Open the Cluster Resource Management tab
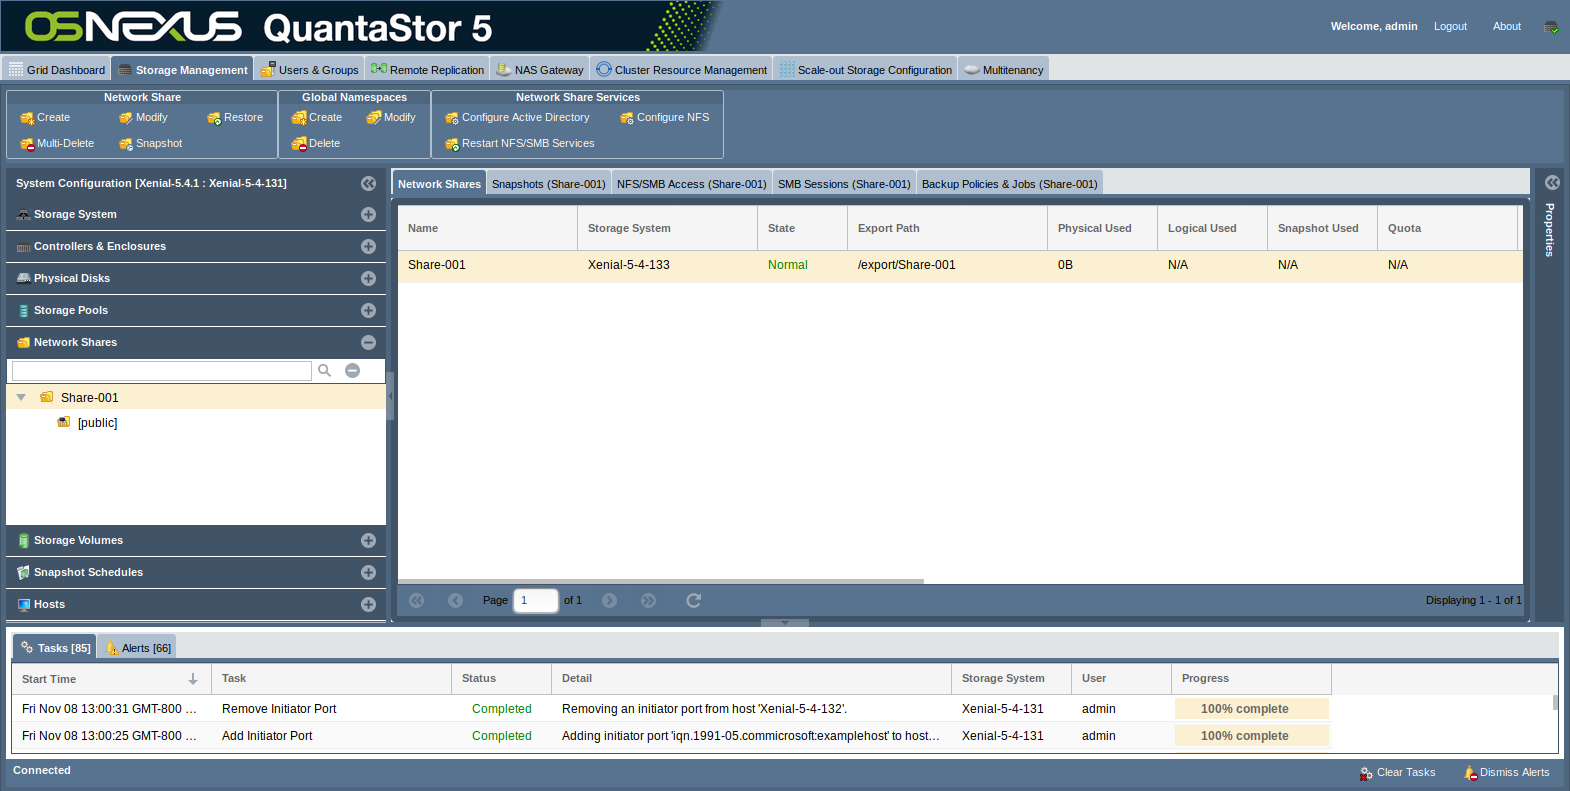The width and height of the screenshot is (1570, 791). pyautogui.click(x=682, y=70)
